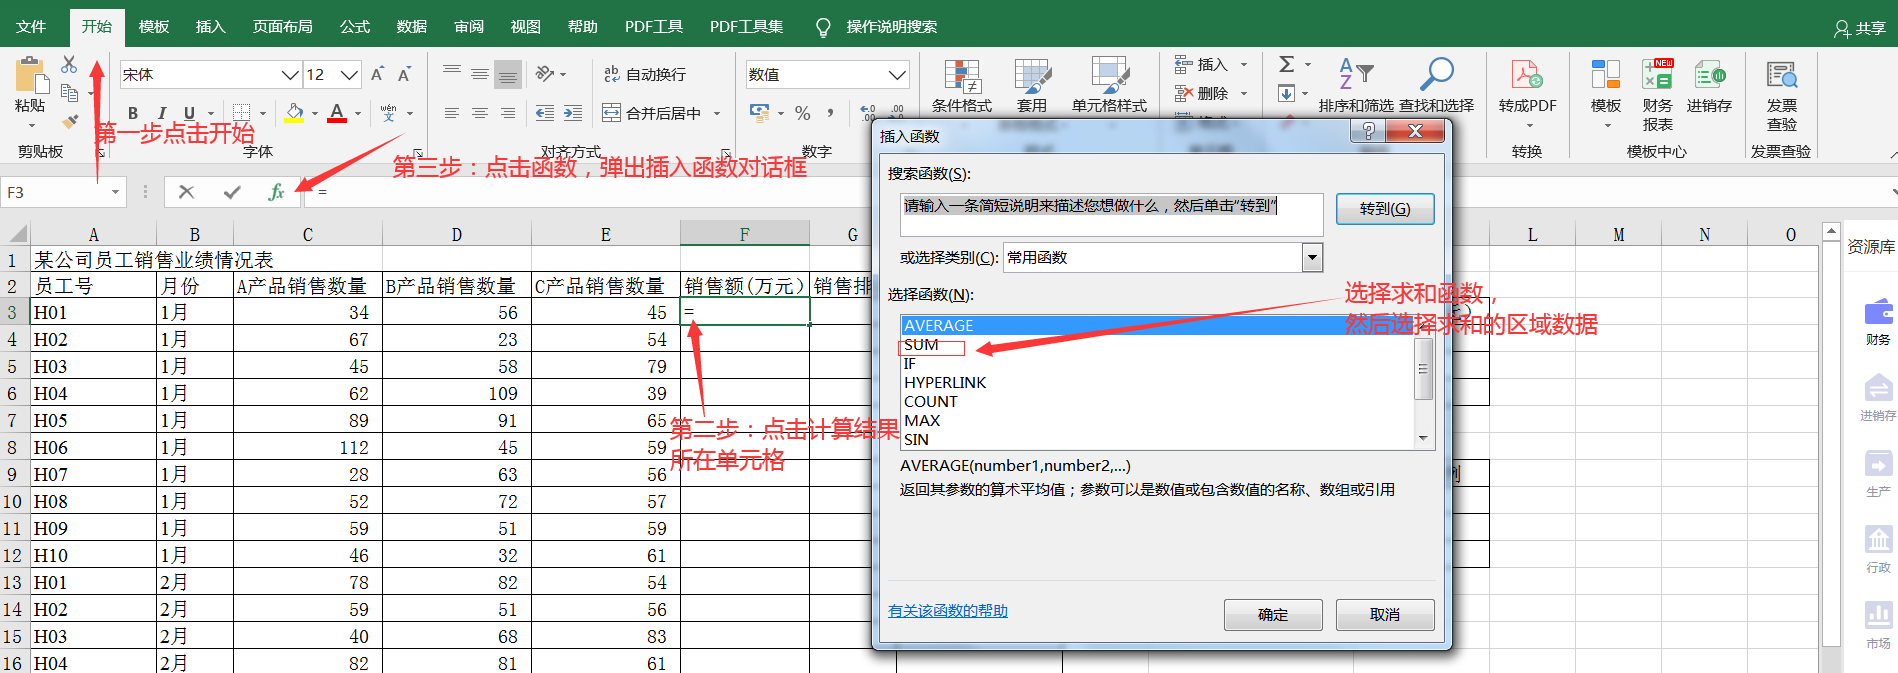The height and width of the screenshot is (673, 1898).
Task: Open Cell Styles (单元格样式)
Action: tap(1109, 85)
